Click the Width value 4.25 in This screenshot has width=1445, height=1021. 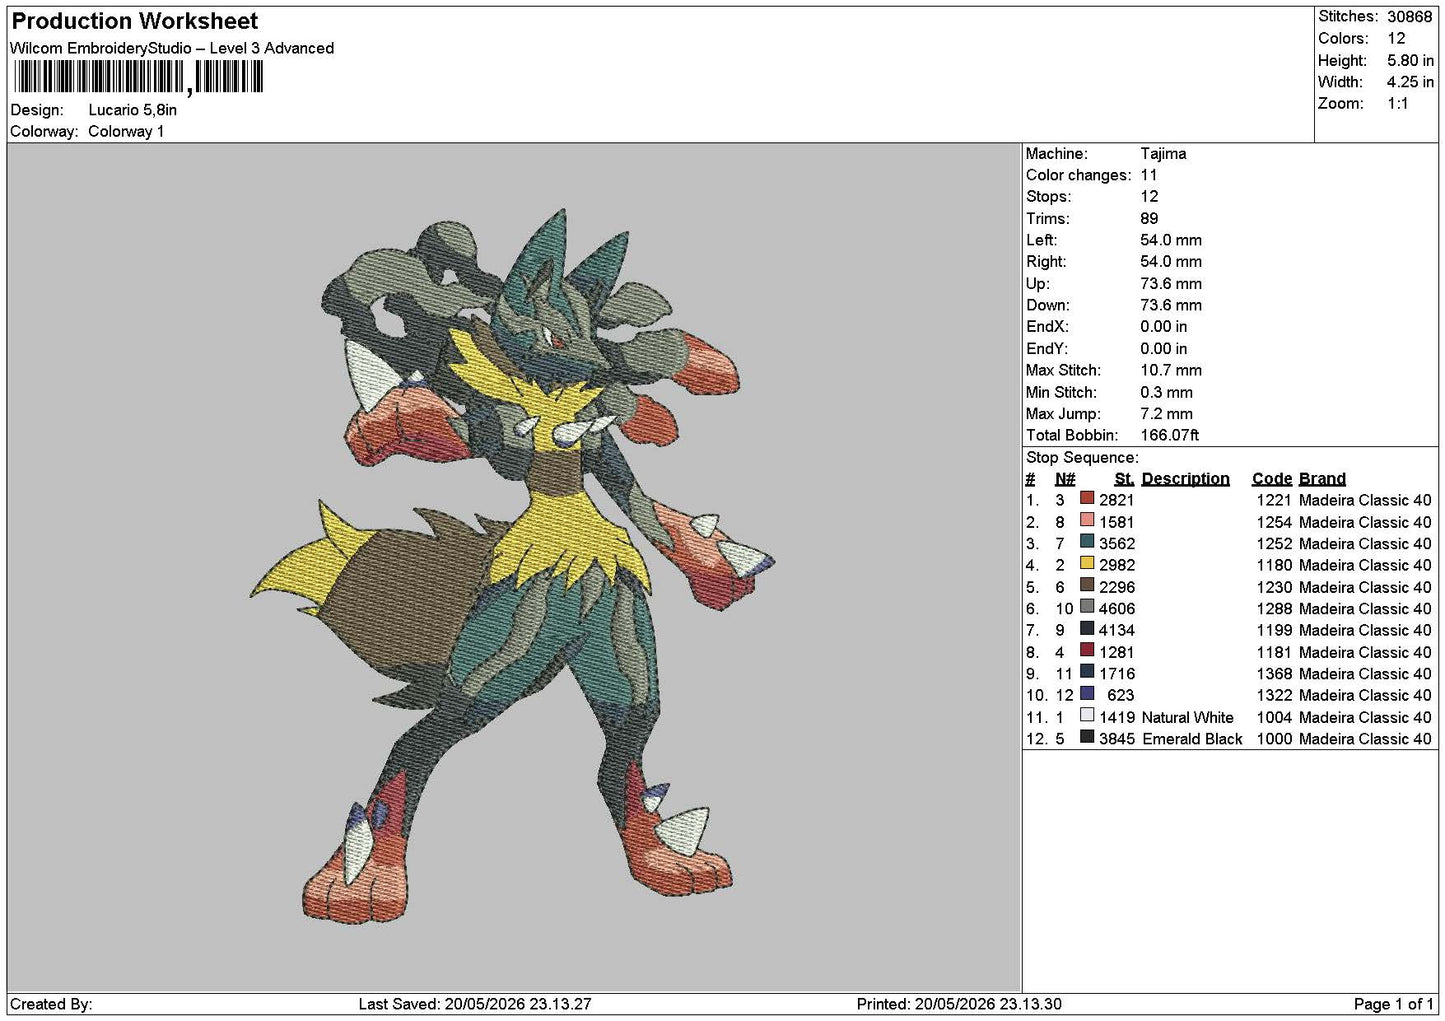pos(1410,82)
